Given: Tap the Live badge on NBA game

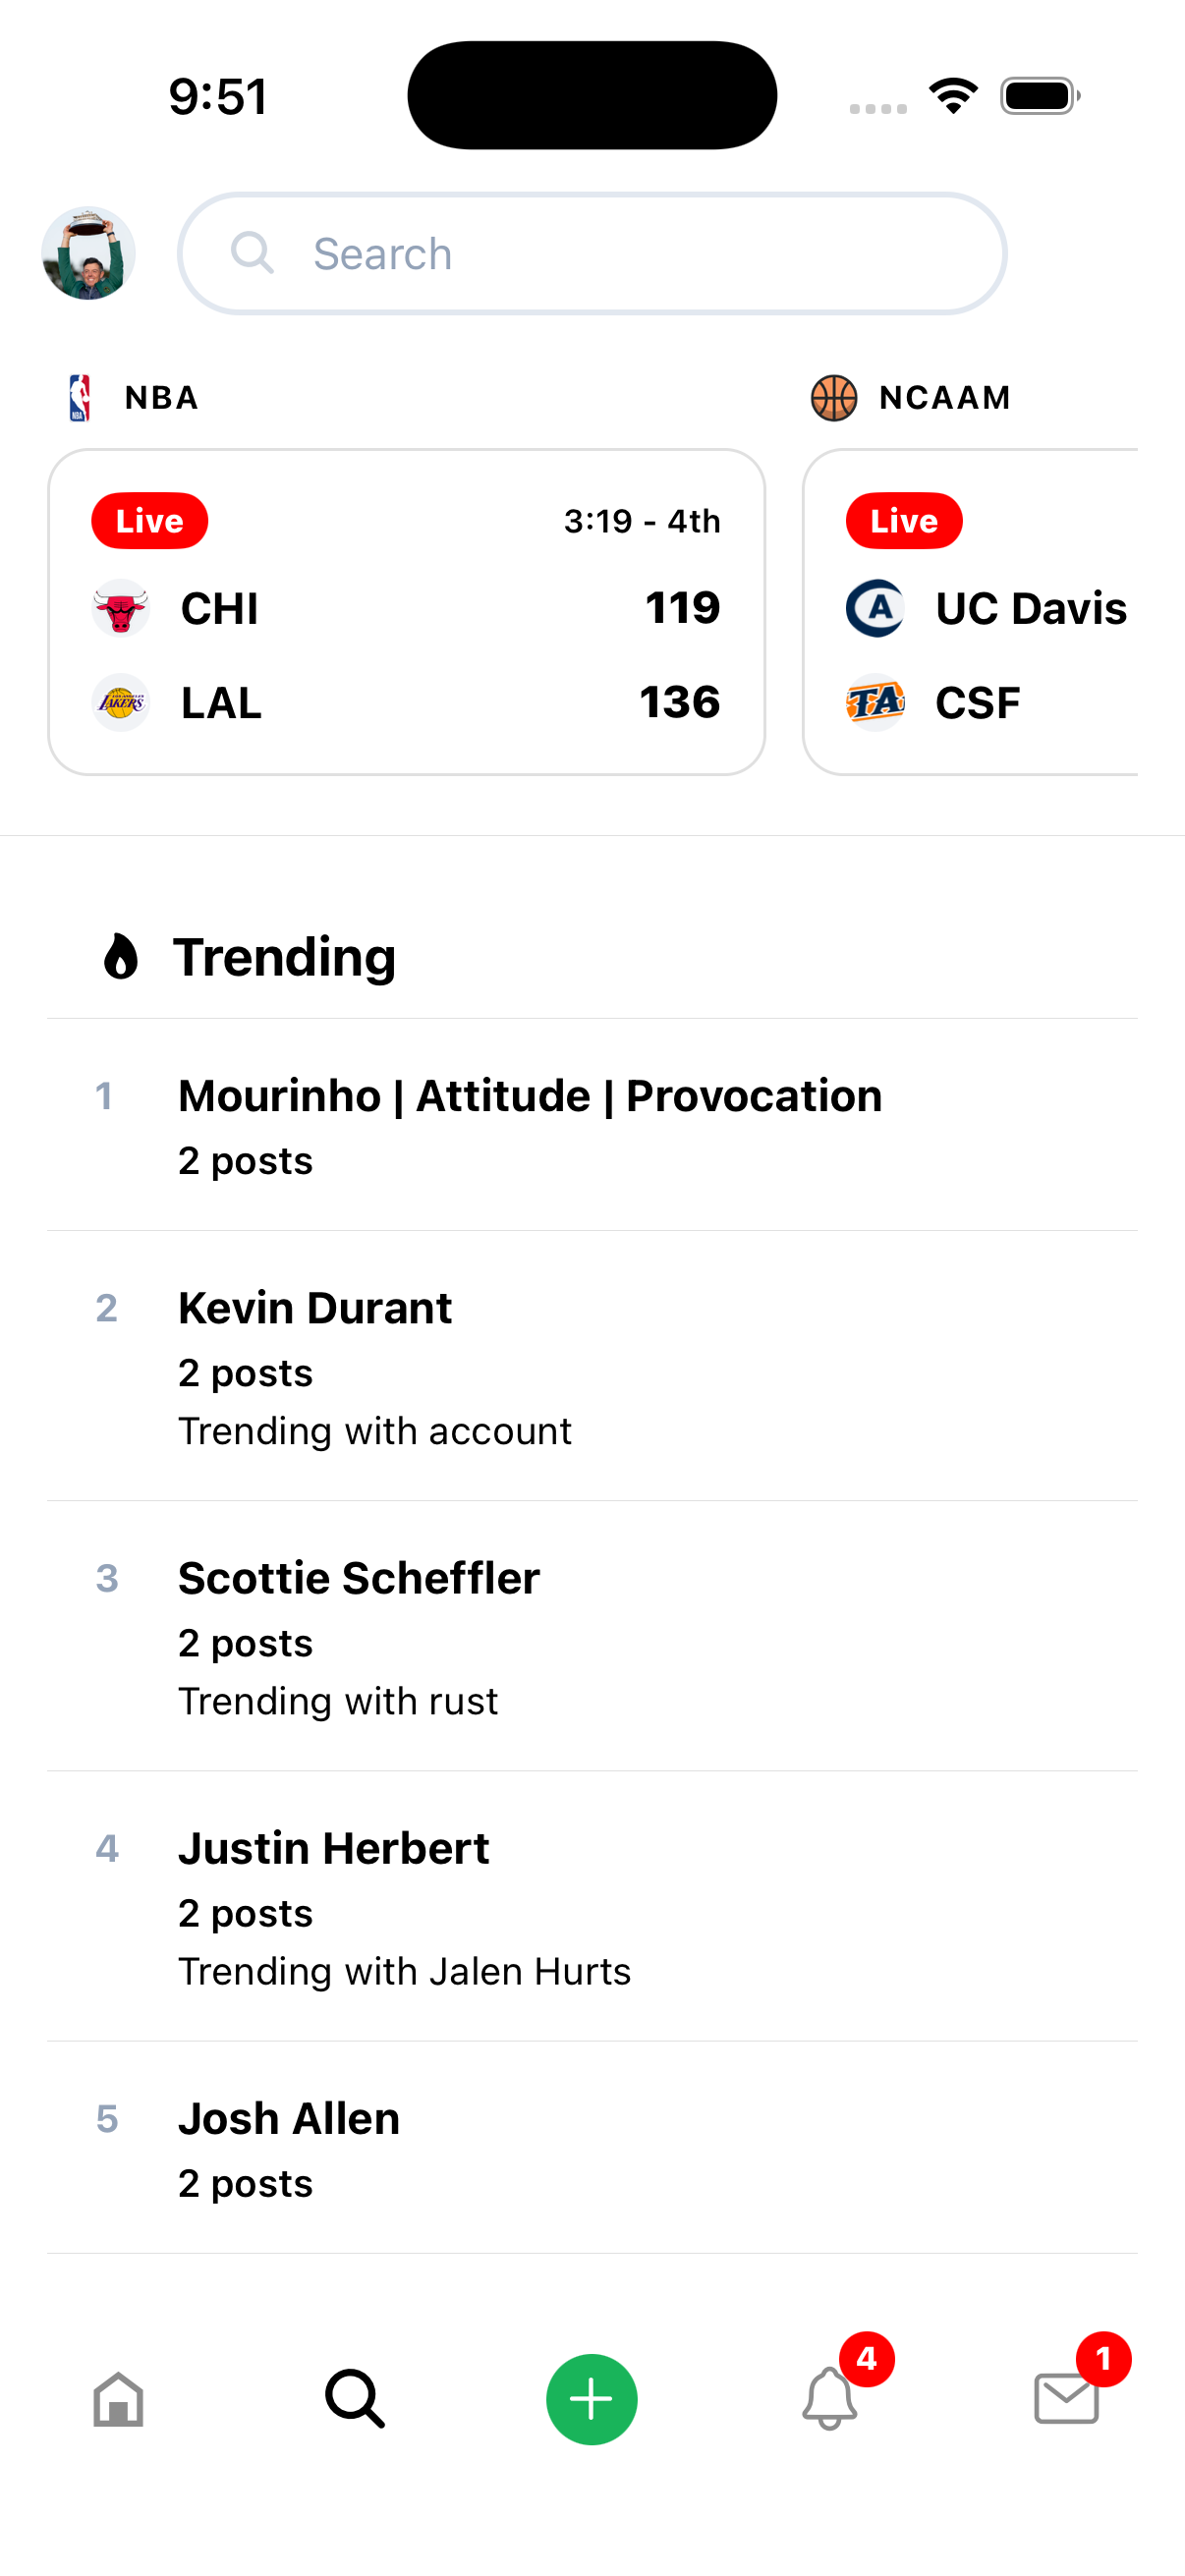Looking at the screenshot, I should click(x=149, y=520).
